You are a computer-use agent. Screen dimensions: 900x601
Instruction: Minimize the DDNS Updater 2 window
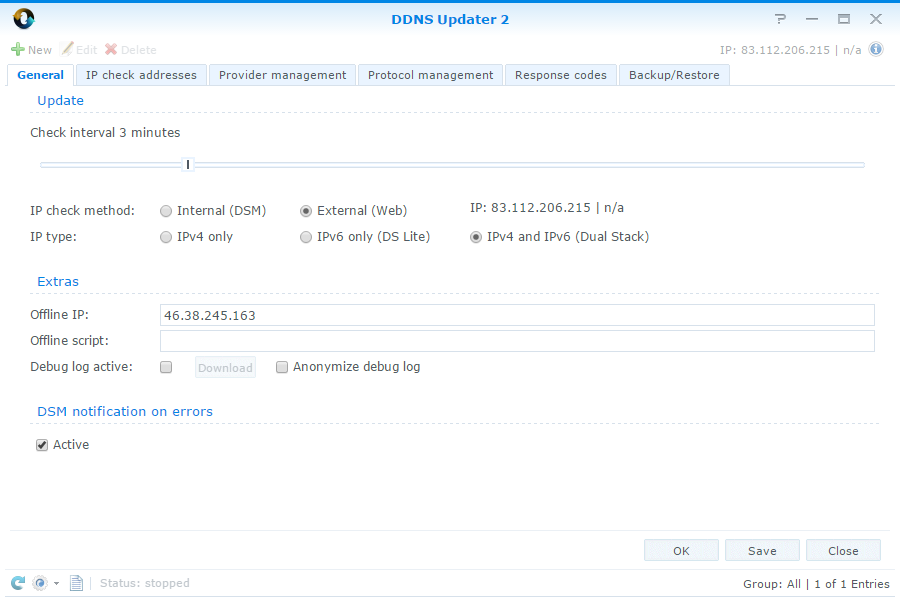(812, 19)
